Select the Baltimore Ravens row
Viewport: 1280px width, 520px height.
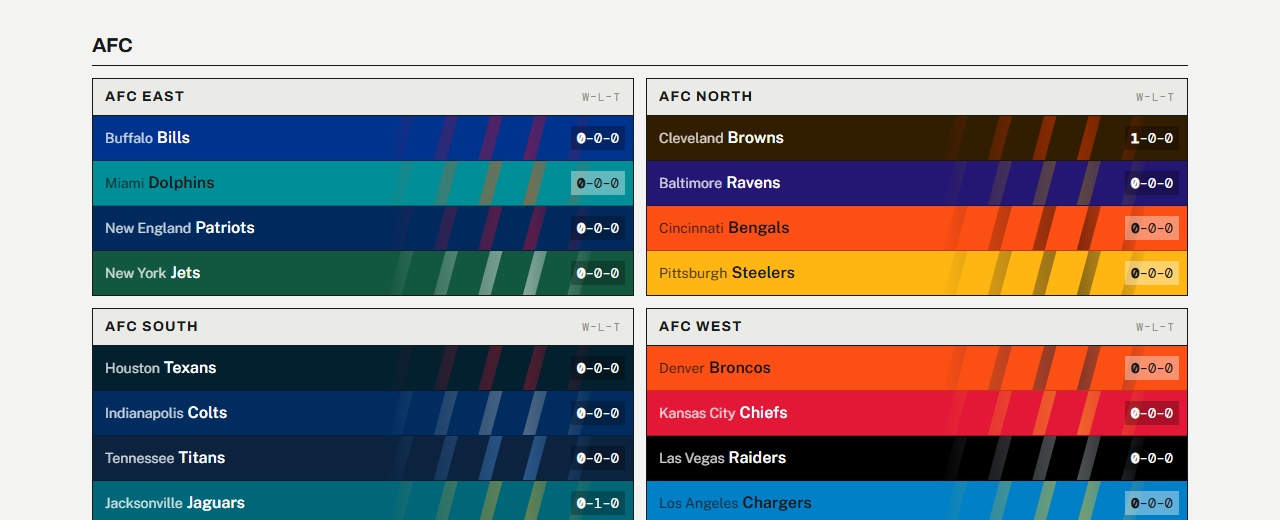pos(917,183)
